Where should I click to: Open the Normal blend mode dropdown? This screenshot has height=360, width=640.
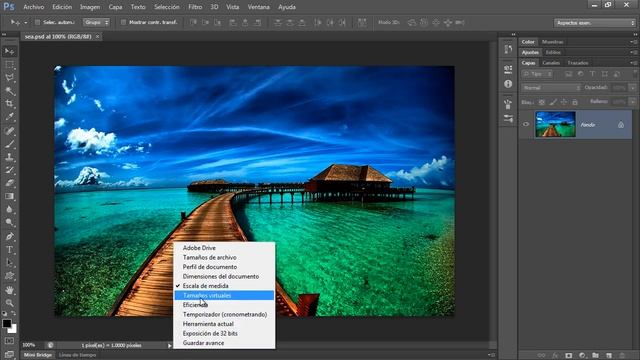pyautogui.click(x=551, y=88)
